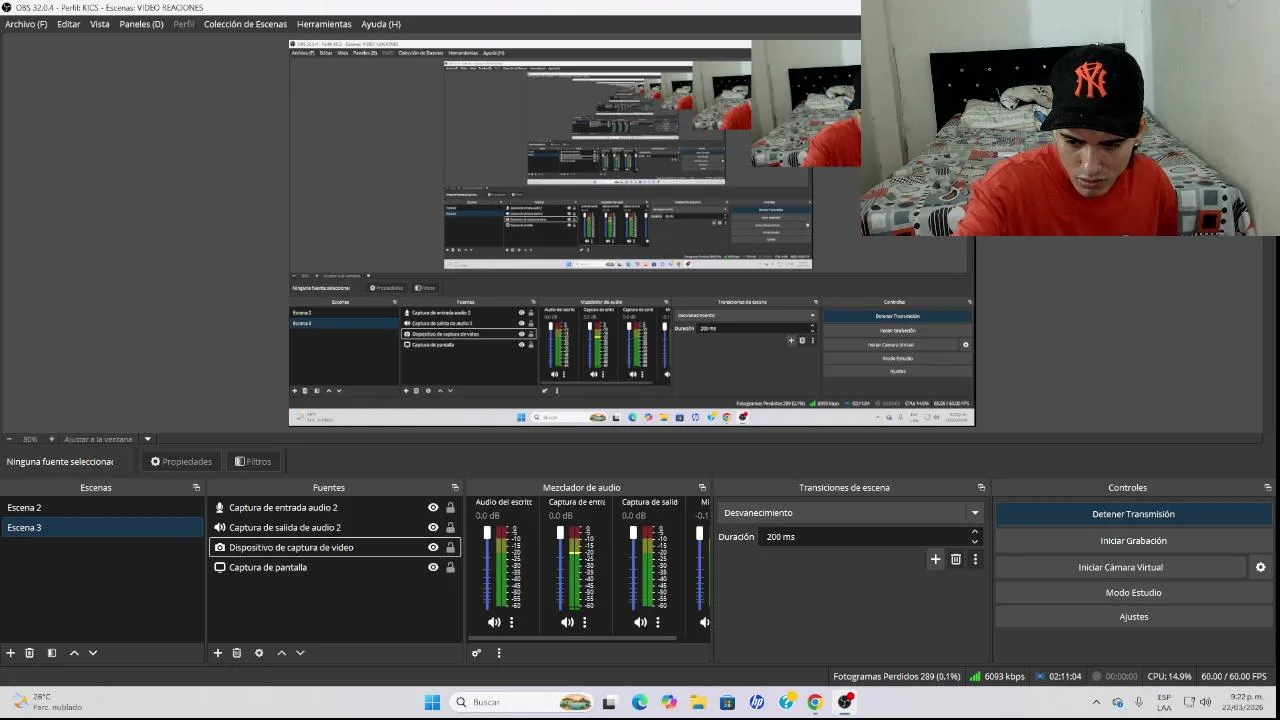
Task: Show hidden system tray icons chevron
Action: point(1096,702)
